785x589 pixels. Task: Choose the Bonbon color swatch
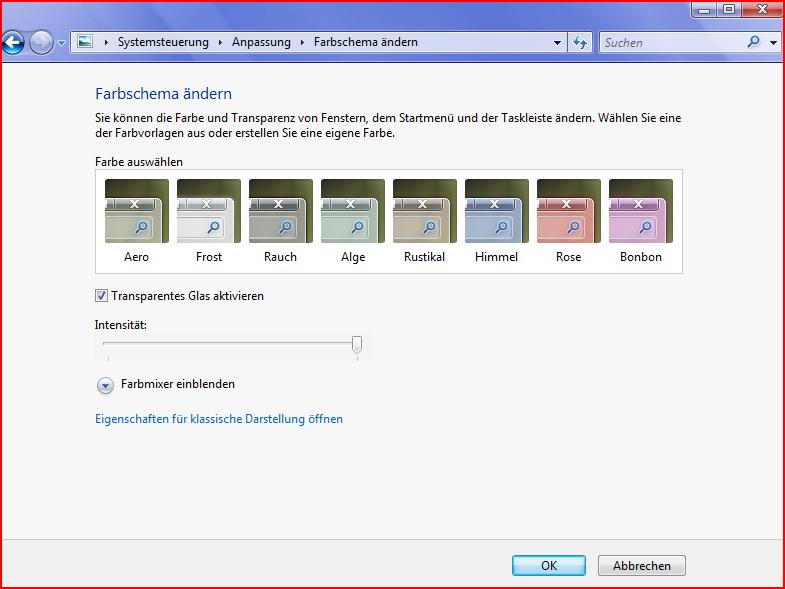[641, 211]
